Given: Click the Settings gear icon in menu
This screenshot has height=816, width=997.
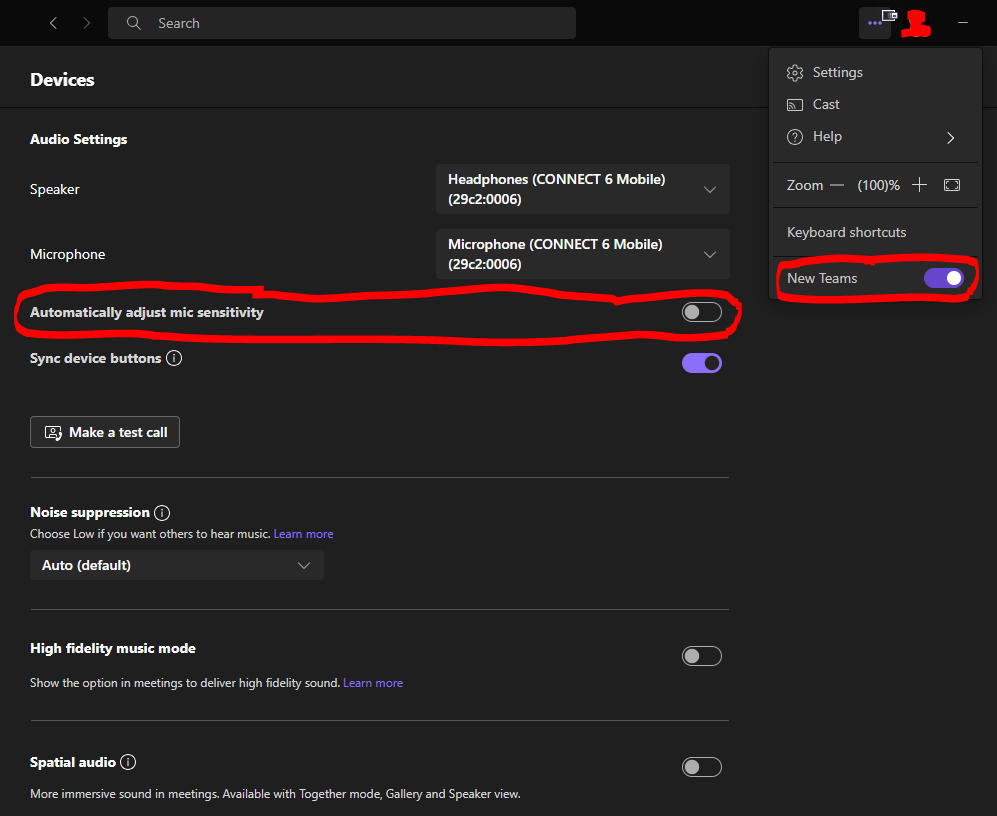Looking at the screenshot, I should tap(795, 73).
